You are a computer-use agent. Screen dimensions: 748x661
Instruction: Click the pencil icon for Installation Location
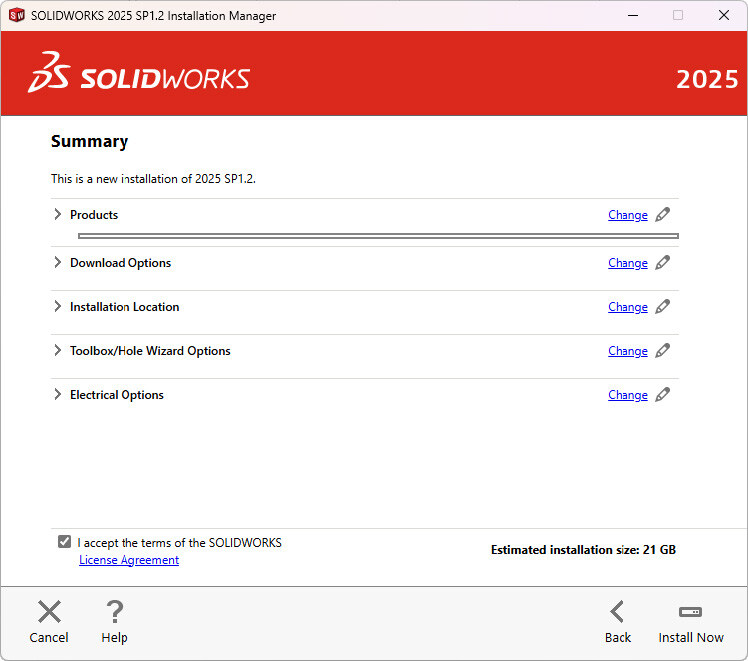(662, 307)
